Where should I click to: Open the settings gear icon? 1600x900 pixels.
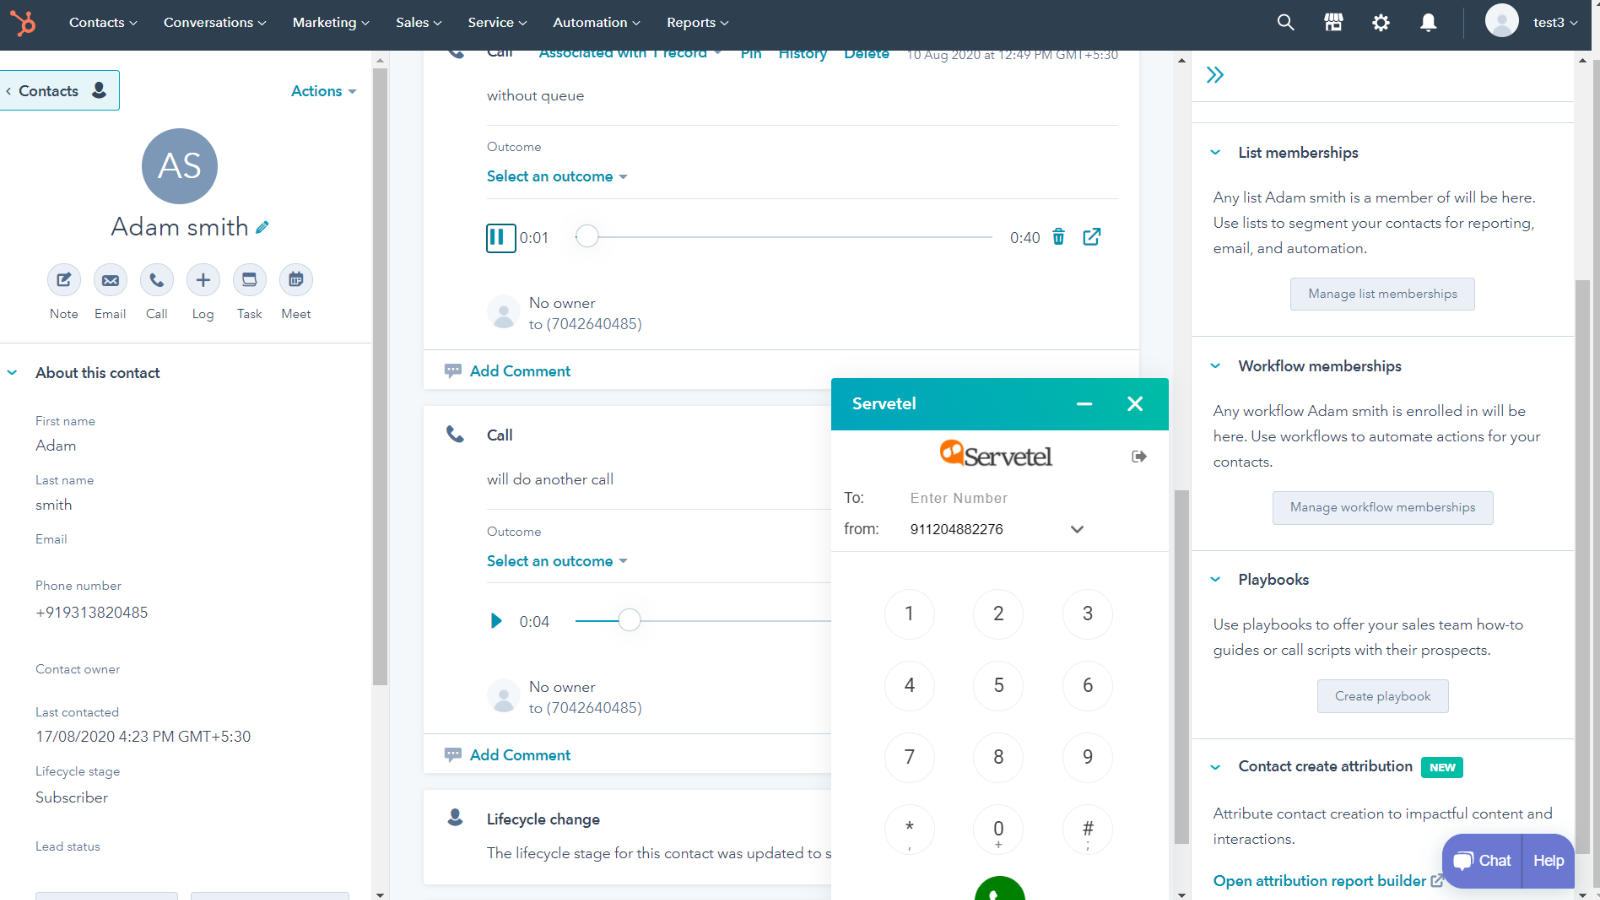point(1381,22)
